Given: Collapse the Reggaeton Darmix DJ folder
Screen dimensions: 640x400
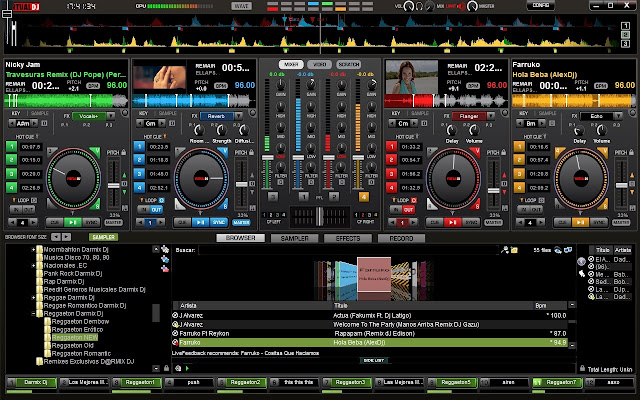Looking at the screenshot, I should 33,314.
